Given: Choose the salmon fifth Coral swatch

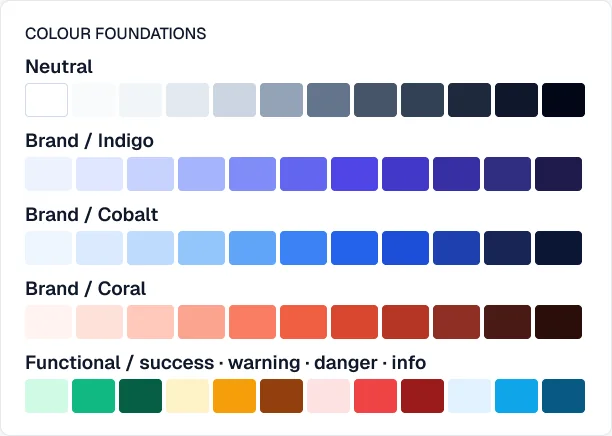Looking at the screenshot, I should click(x=253, y=322).
